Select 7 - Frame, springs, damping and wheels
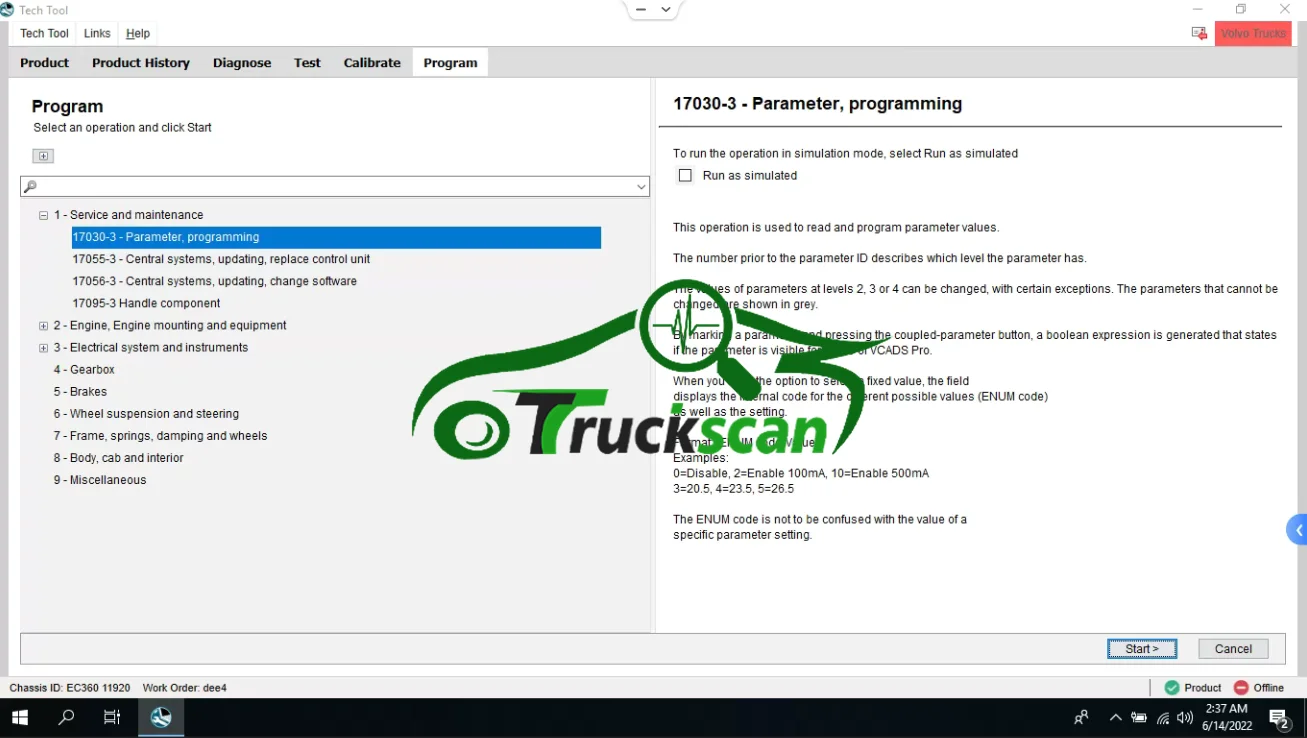Image resolution: width=1307 pixels, height=738 pixels. (160, 436)
